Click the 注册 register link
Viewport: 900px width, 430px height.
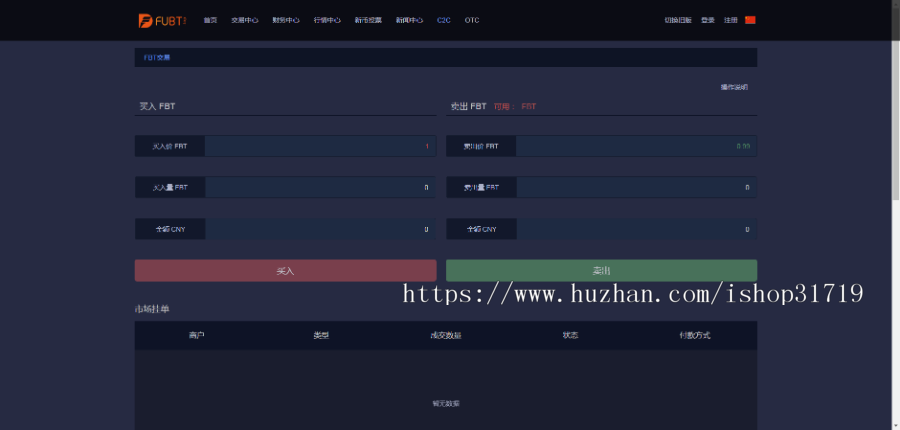point(731,20)
